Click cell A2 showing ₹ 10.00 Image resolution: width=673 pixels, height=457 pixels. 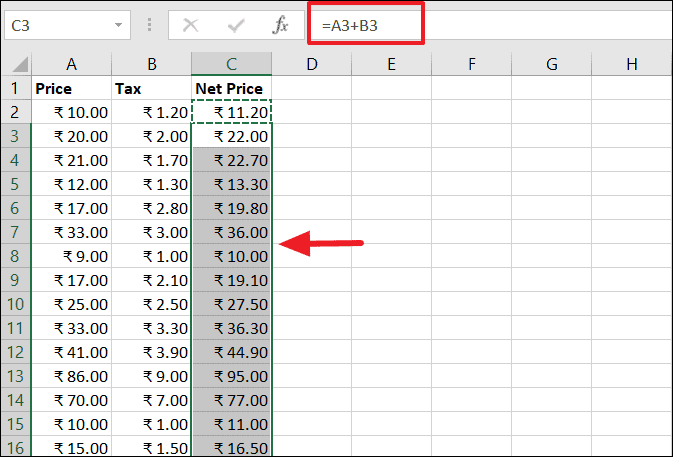71,112
